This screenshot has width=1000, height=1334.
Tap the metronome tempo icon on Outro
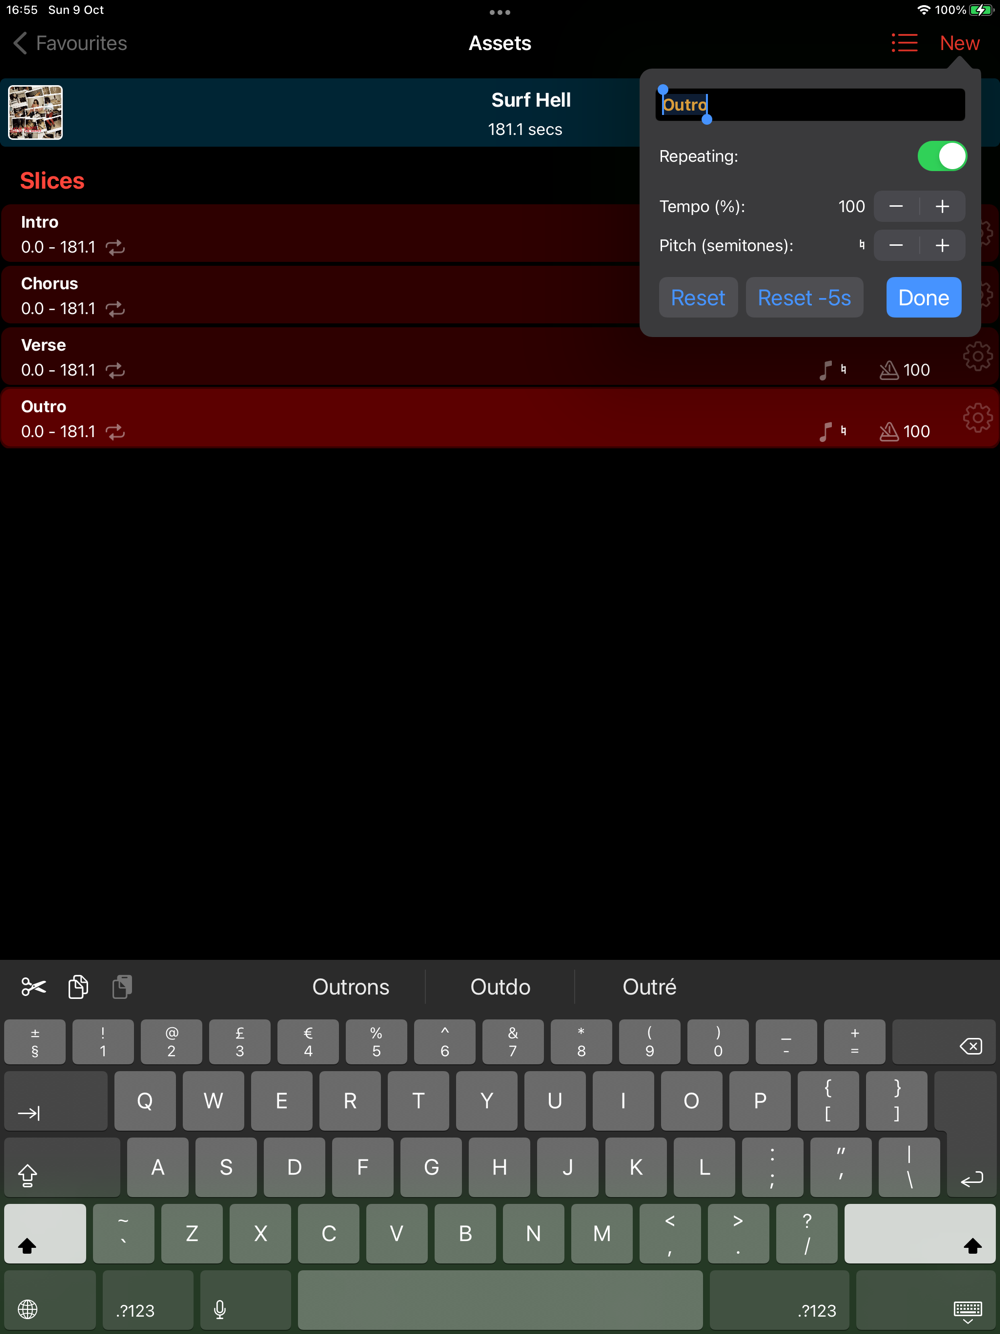[x=888, y=432]
